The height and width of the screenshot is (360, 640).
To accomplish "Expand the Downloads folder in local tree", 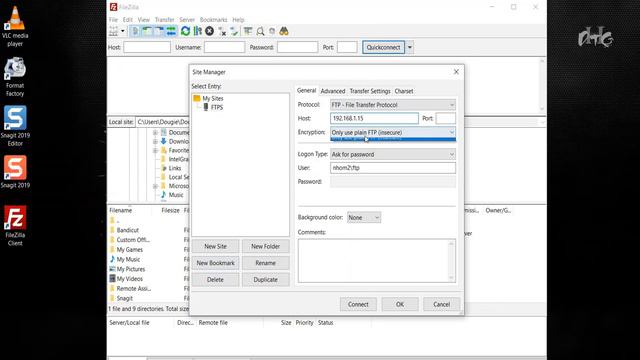I will tap(155, 142).
